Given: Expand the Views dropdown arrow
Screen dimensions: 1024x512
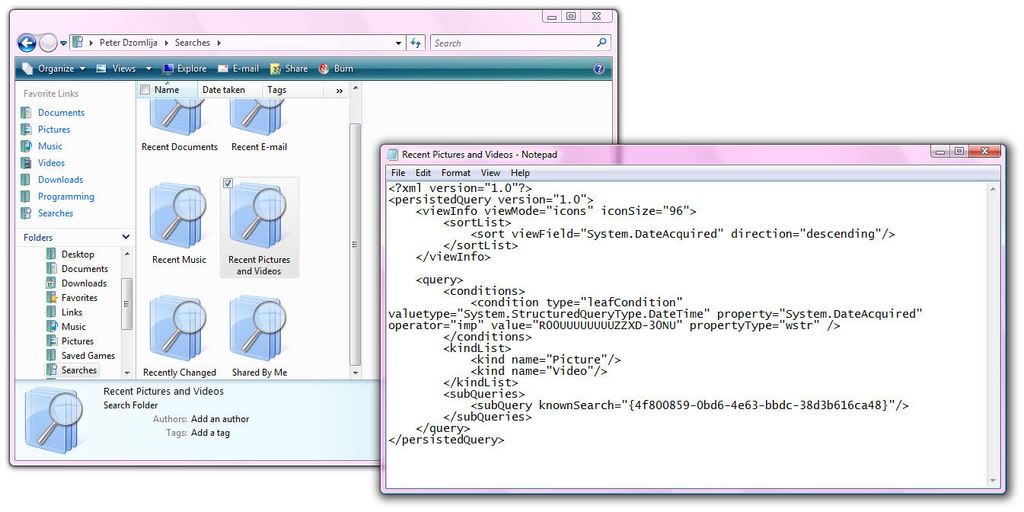Looking at the screenshot, I should (148, 69).
